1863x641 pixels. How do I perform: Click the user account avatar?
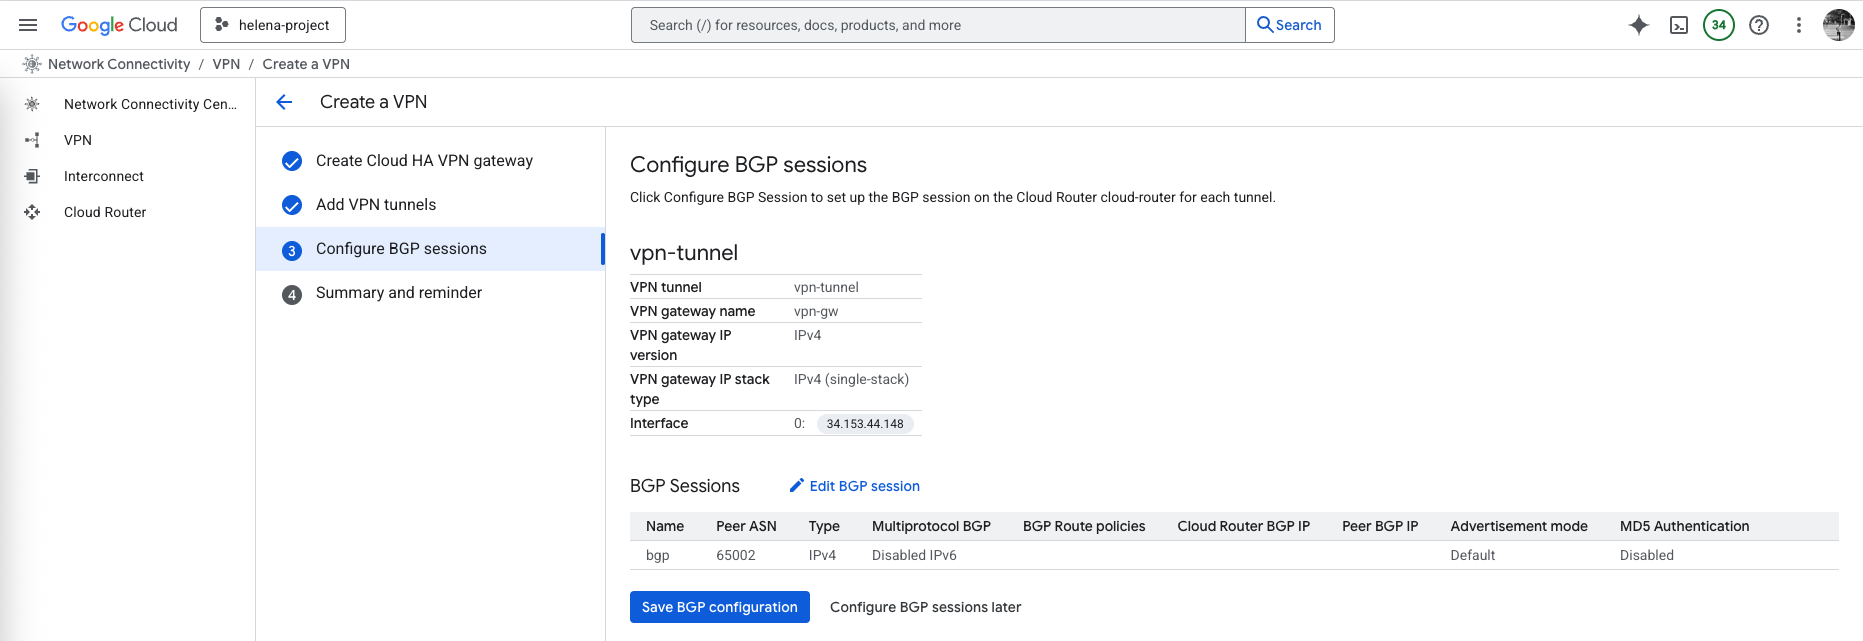point(1838,25)
